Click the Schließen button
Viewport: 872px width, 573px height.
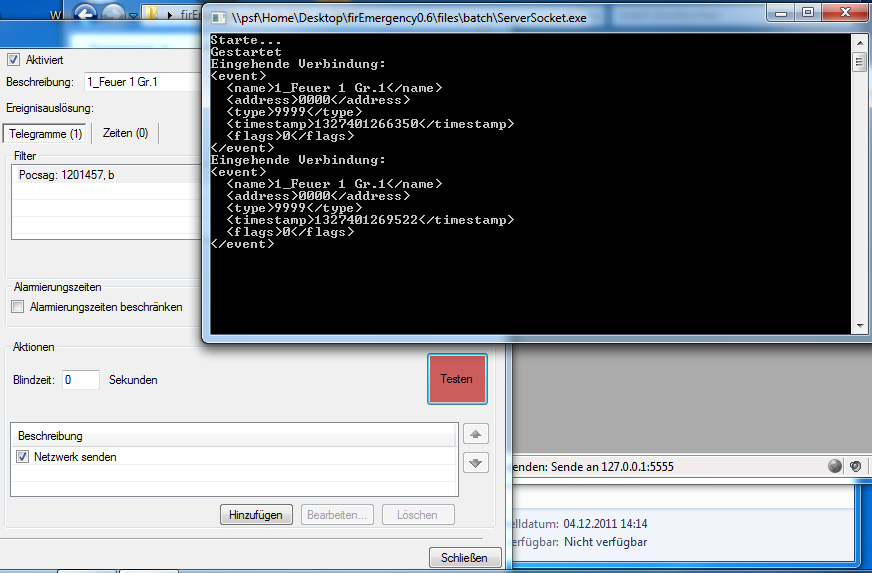[x=464, y=558]
